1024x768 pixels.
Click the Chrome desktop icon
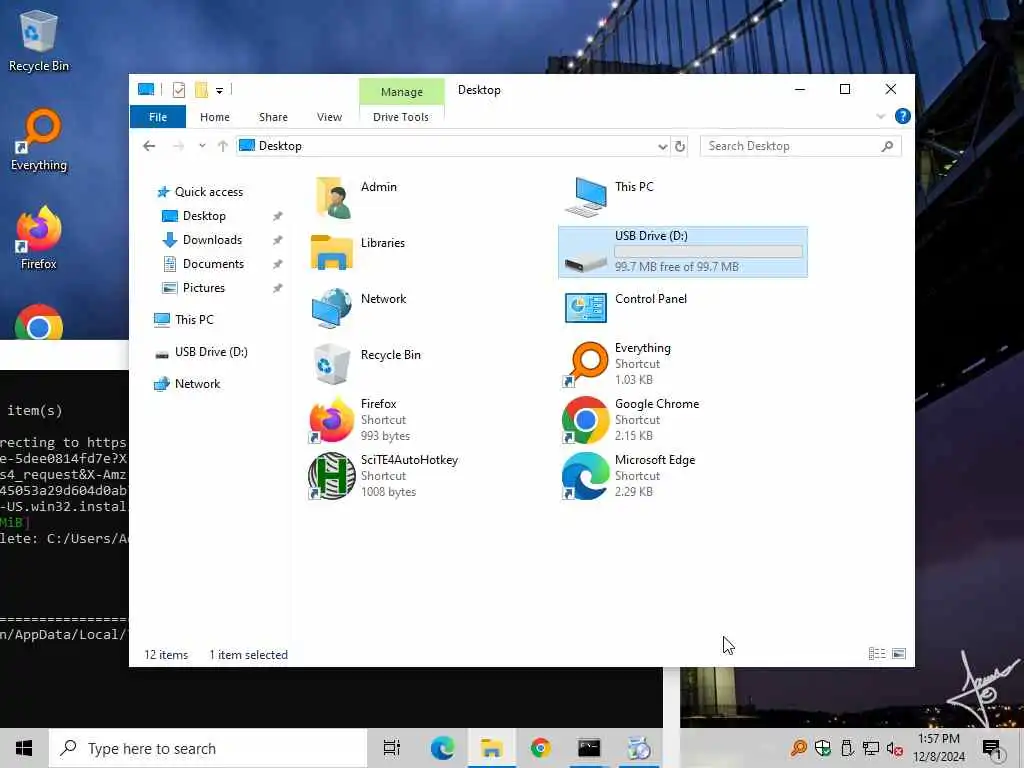point(39,323)
